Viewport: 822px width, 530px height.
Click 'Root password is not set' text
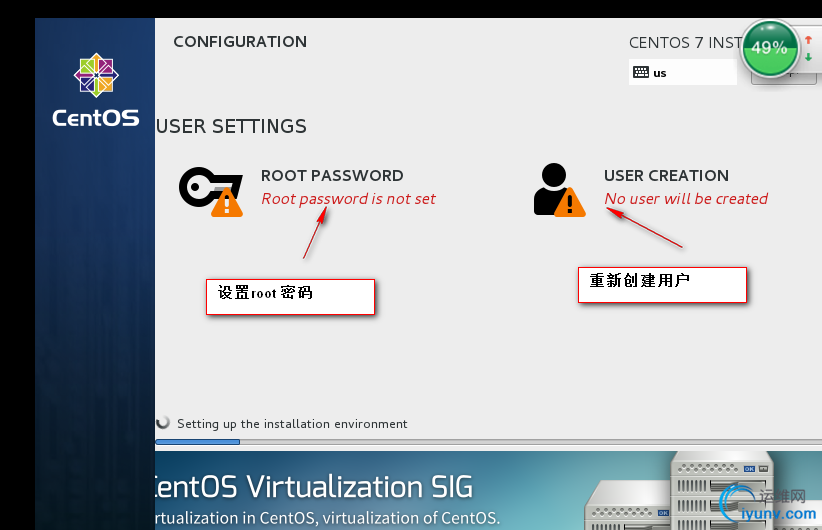coord(348,199)
